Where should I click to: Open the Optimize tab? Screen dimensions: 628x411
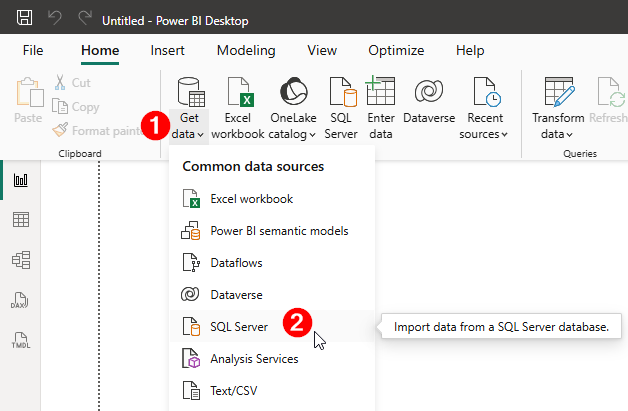click(x=396, y=50)
